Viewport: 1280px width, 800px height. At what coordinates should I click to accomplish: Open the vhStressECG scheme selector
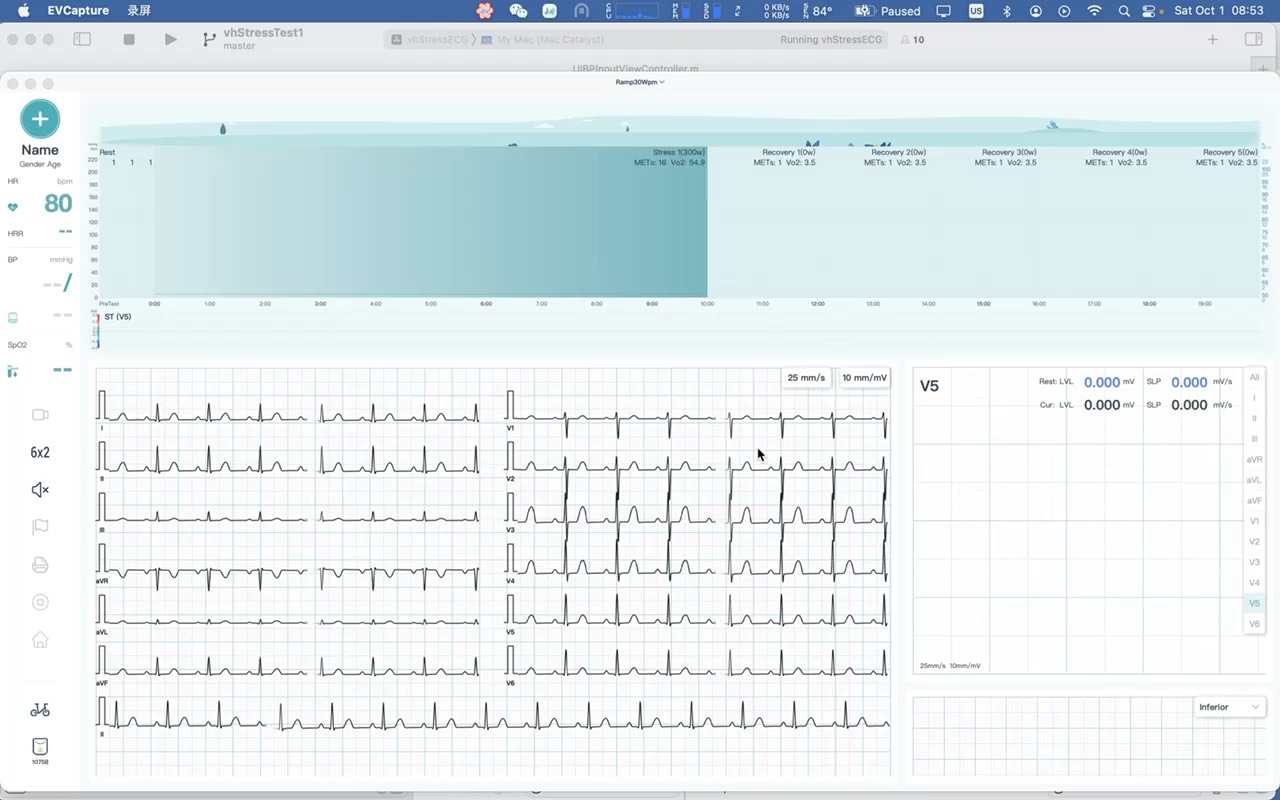click(x=430, y=40)
